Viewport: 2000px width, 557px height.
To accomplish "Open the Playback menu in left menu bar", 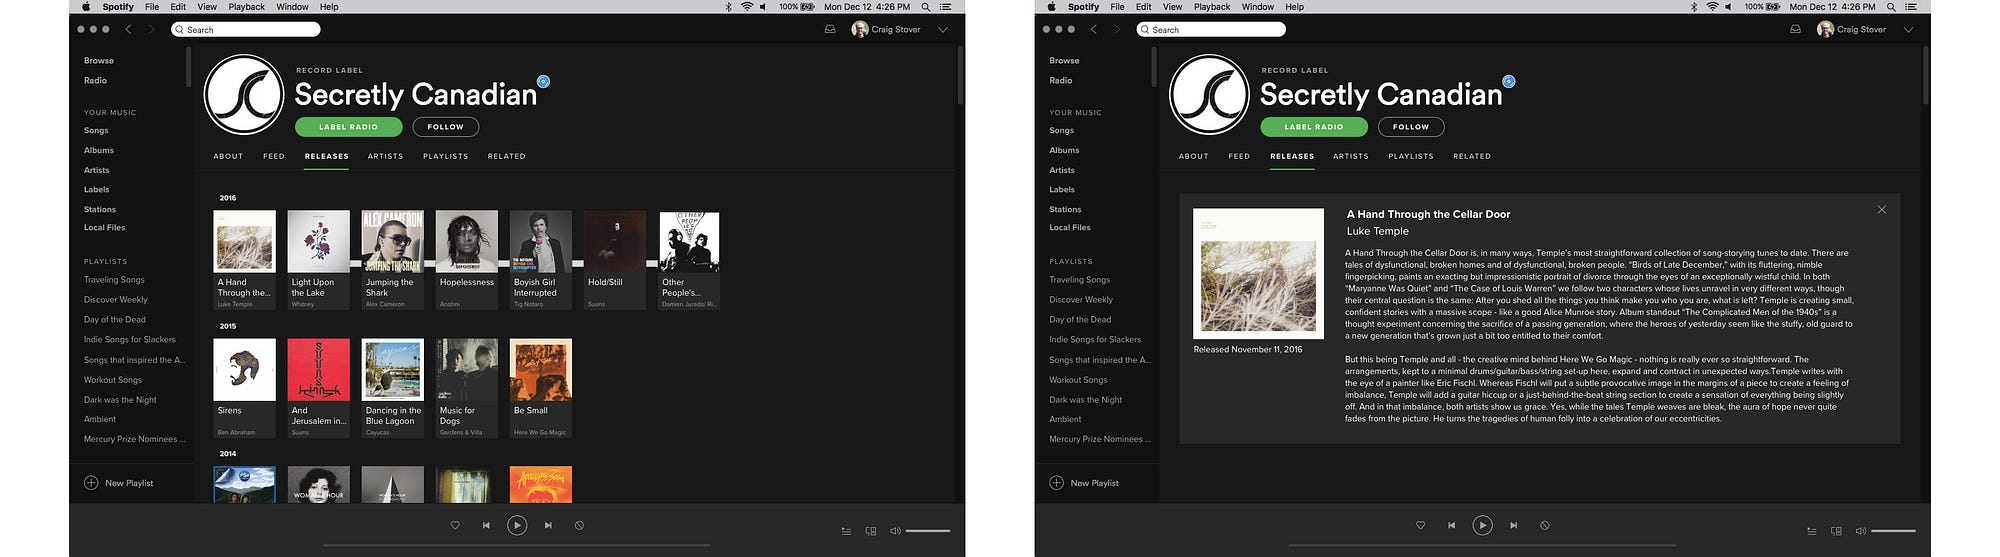I will (246, 6).
